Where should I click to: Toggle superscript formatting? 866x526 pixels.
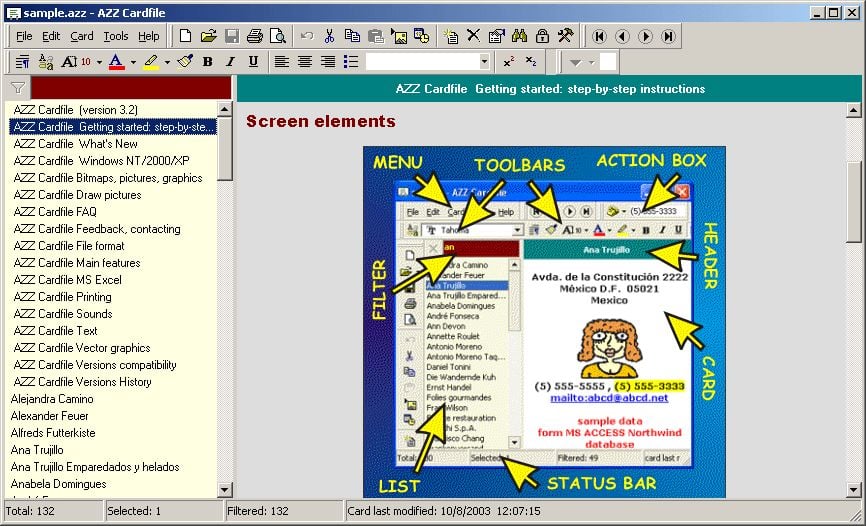tap(509, 61)
